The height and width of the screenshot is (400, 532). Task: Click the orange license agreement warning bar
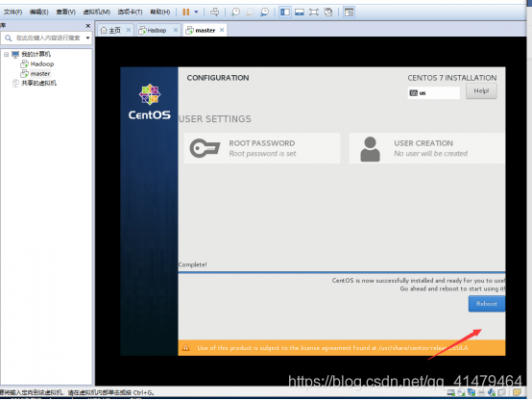342,348
